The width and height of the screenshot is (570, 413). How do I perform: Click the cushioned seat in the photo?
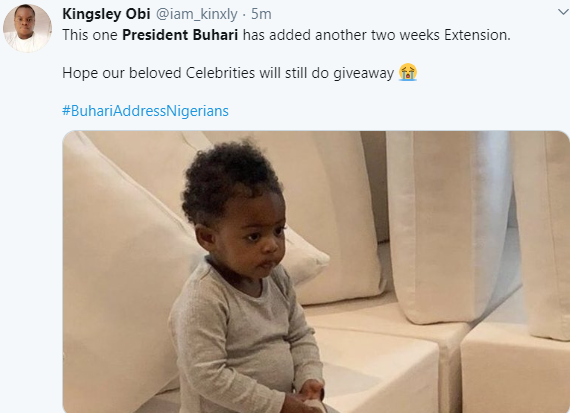click(x=382, y=364)
